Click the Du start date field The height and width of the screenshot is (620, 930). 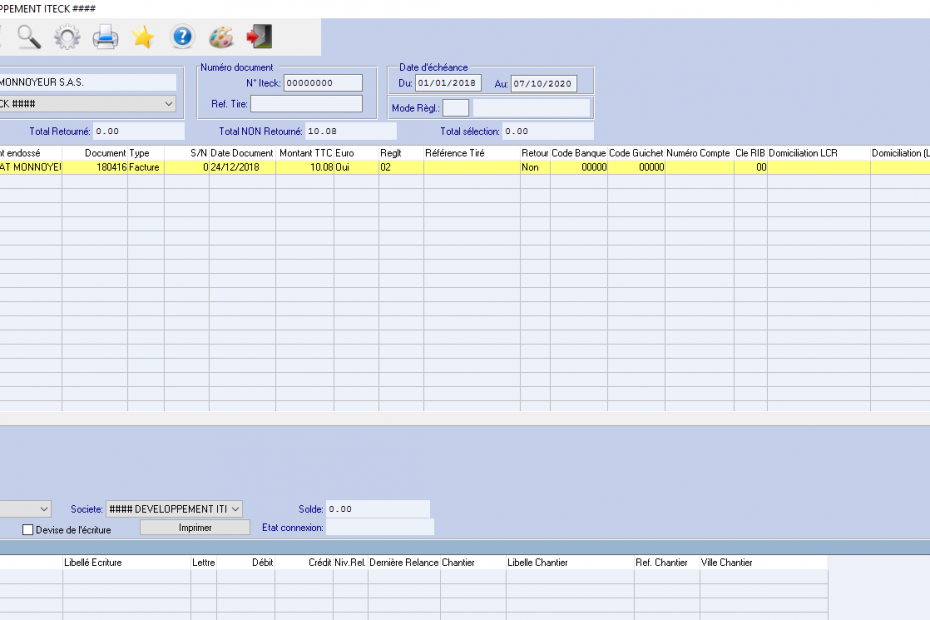(x=448, y=83)
